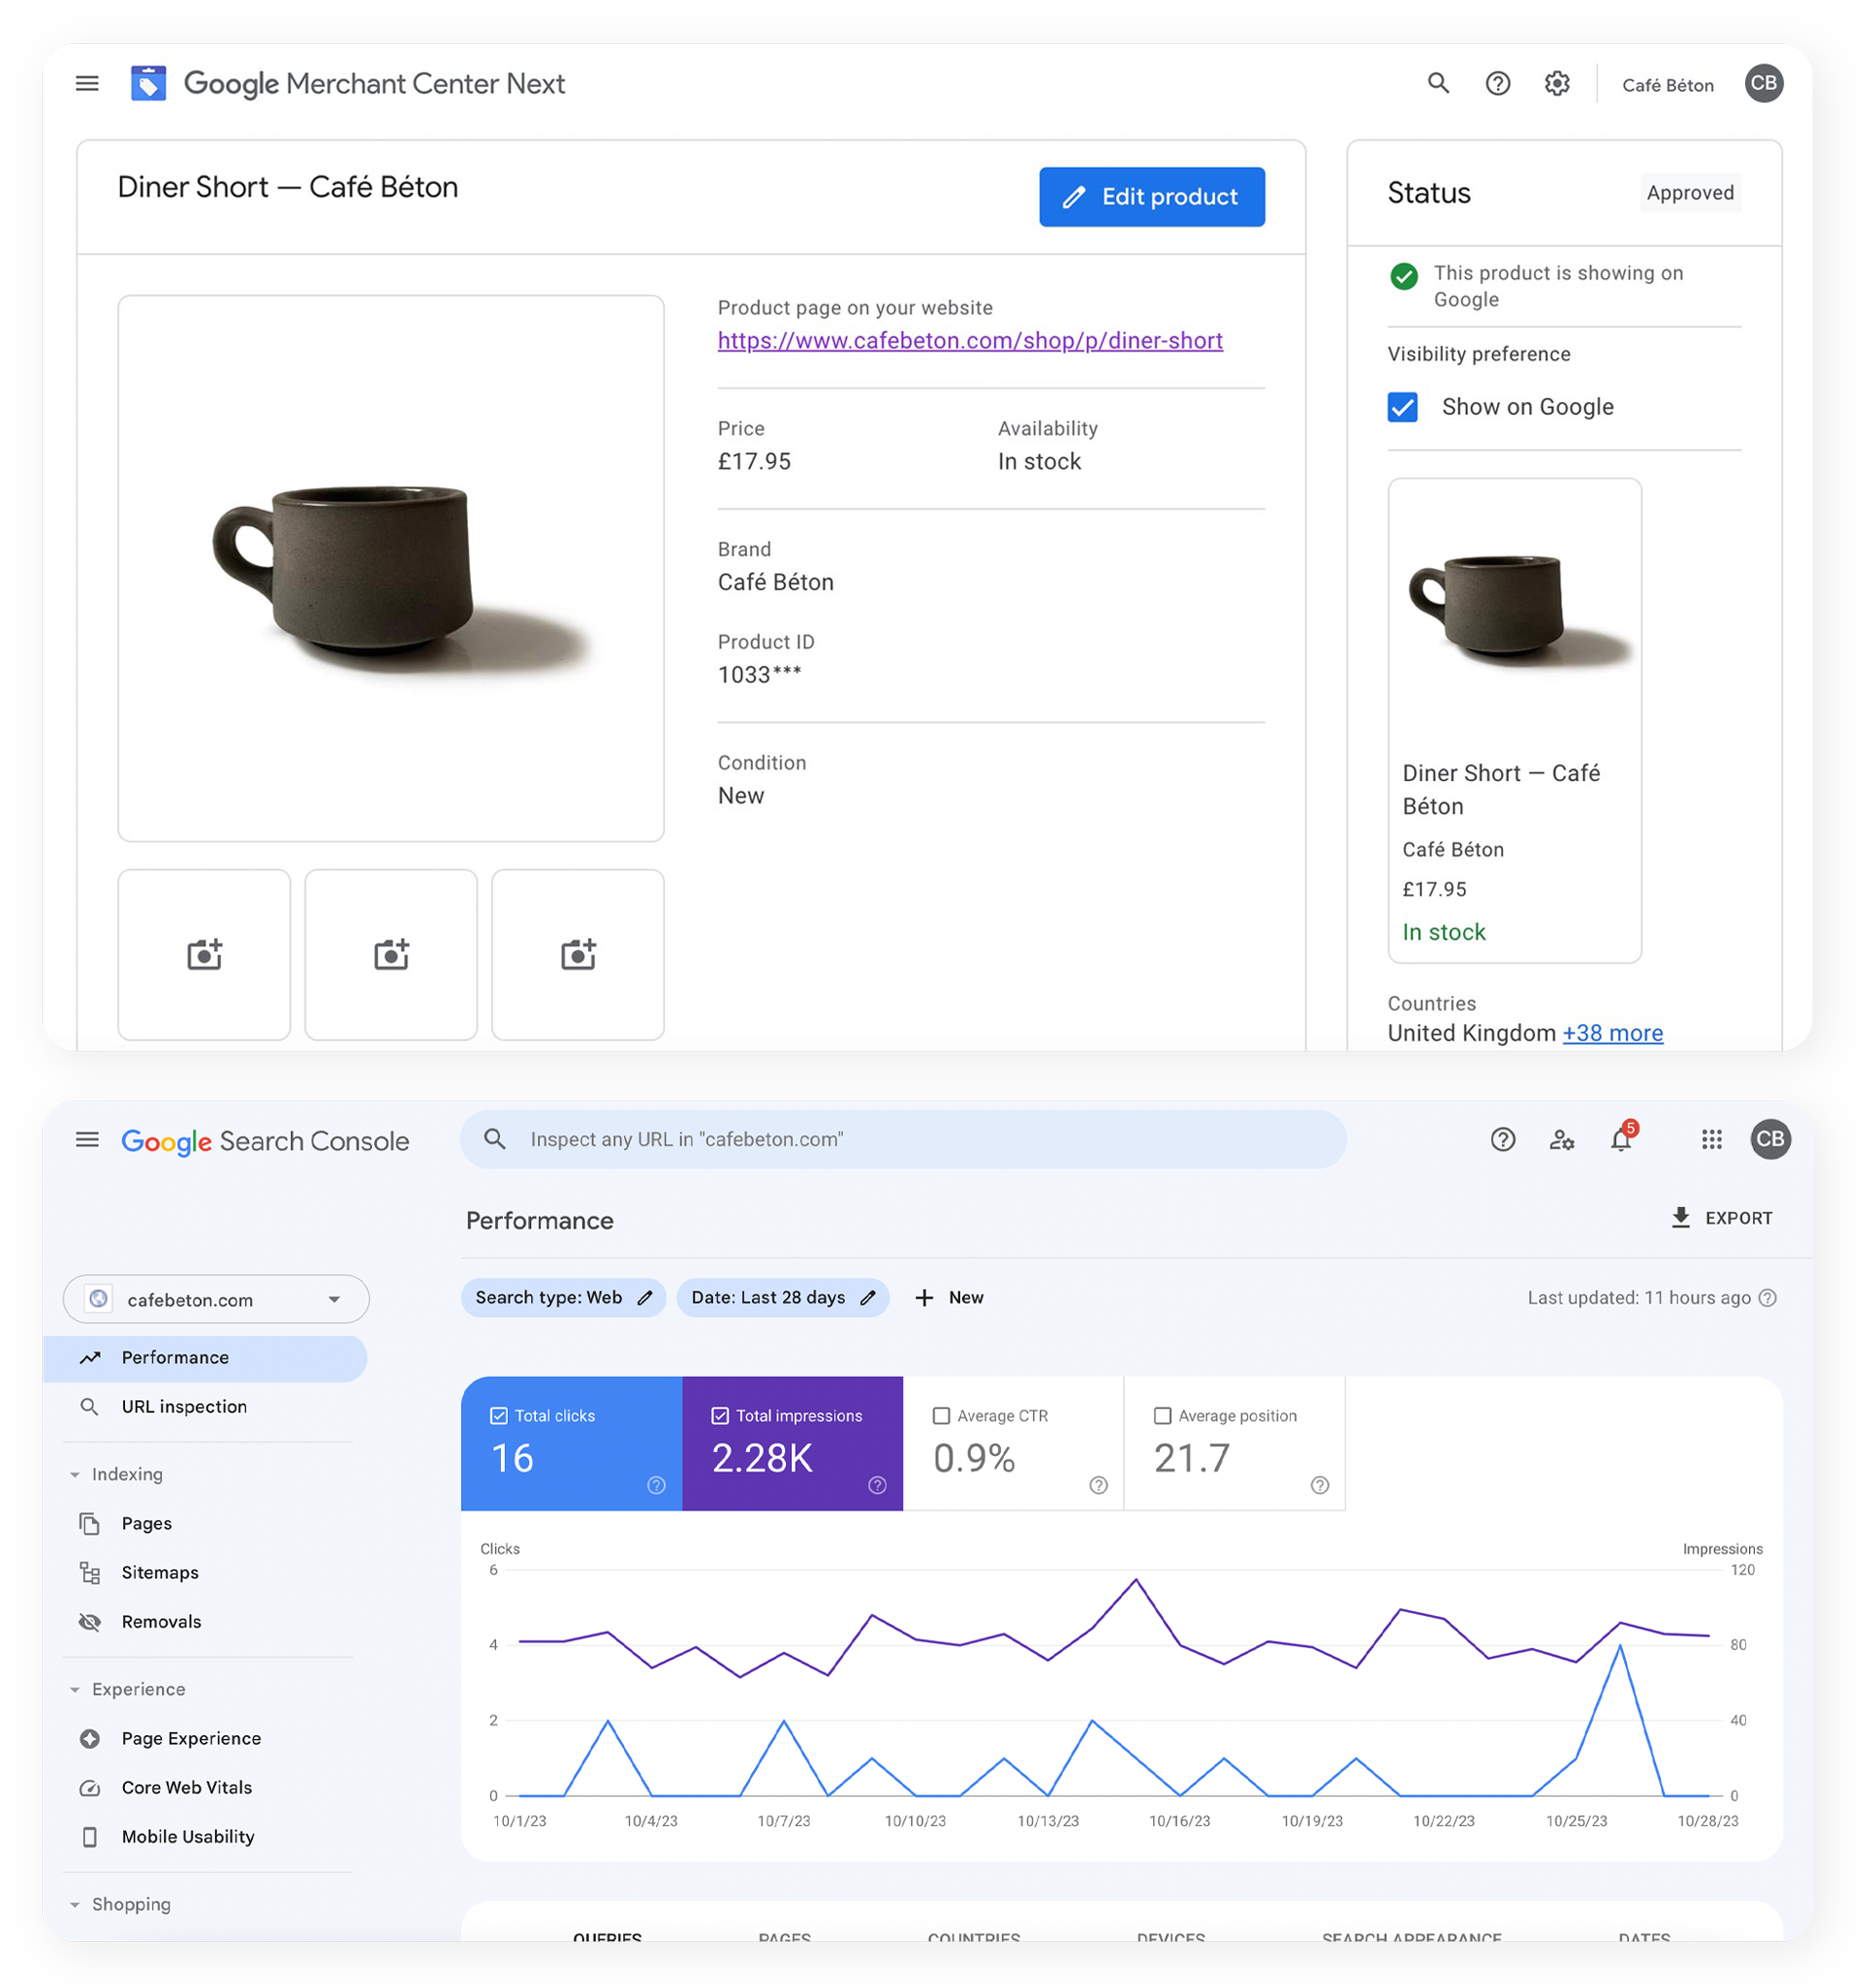Screen dimensions: 1875x1988
Task: Collapse the Indexing section
Action: 75,1474
